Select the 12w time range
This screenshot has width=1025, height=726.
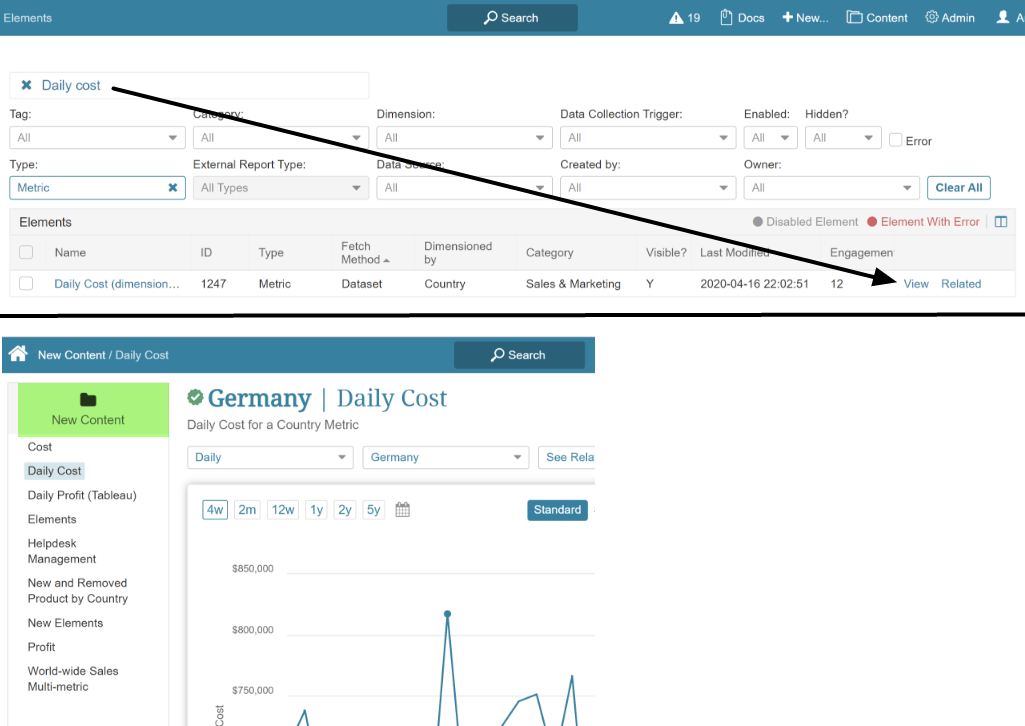283,510
